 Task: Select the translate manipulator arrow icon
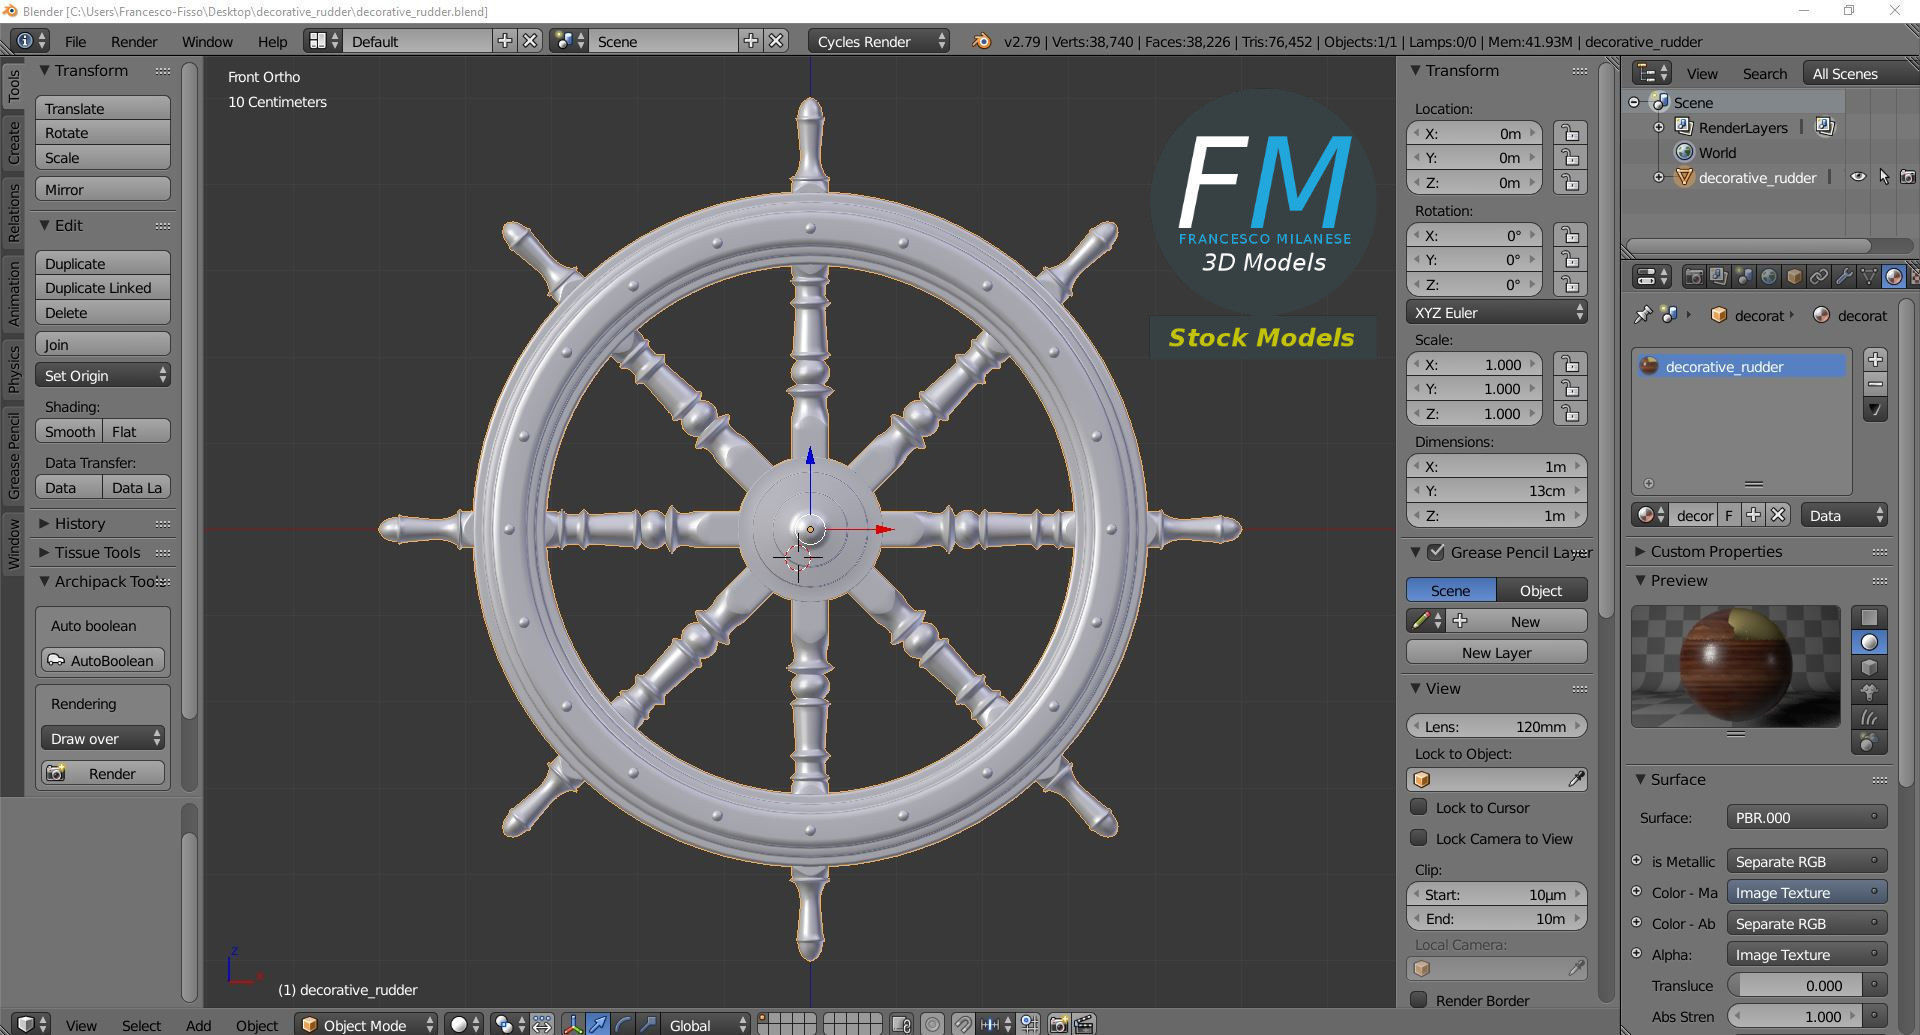point(598,1024)
